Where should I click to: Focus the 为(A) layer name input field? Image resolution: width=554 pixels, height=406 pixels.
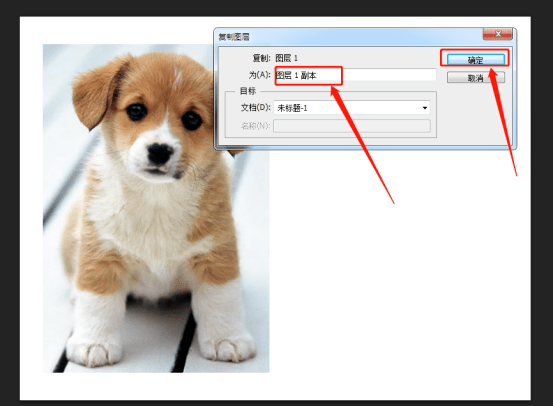pos(355,75)
